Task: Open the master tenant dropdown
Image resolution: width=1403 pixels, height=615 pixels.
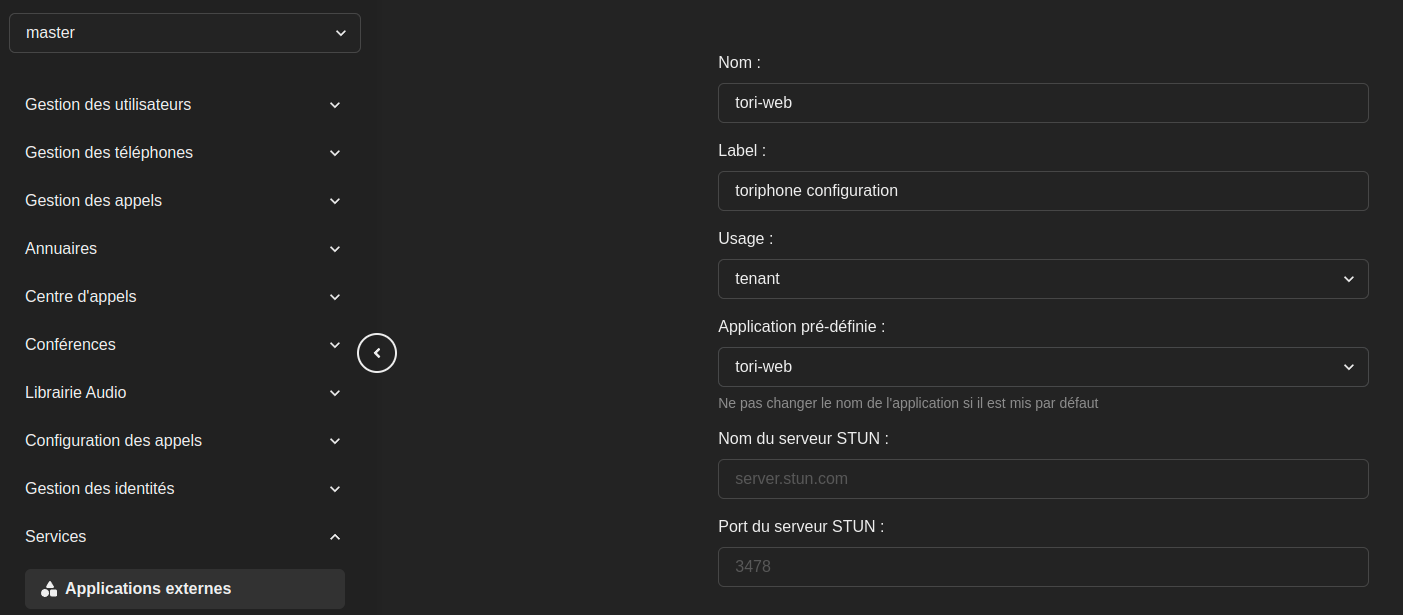Action: (185, 33)
